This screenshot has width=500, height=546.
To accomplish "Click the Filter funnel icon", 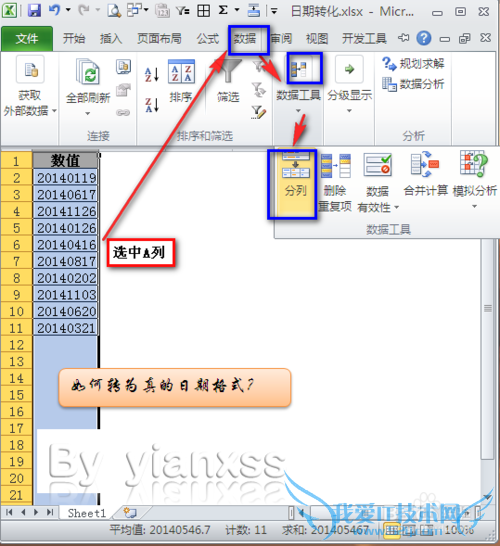I will (228, 71).
